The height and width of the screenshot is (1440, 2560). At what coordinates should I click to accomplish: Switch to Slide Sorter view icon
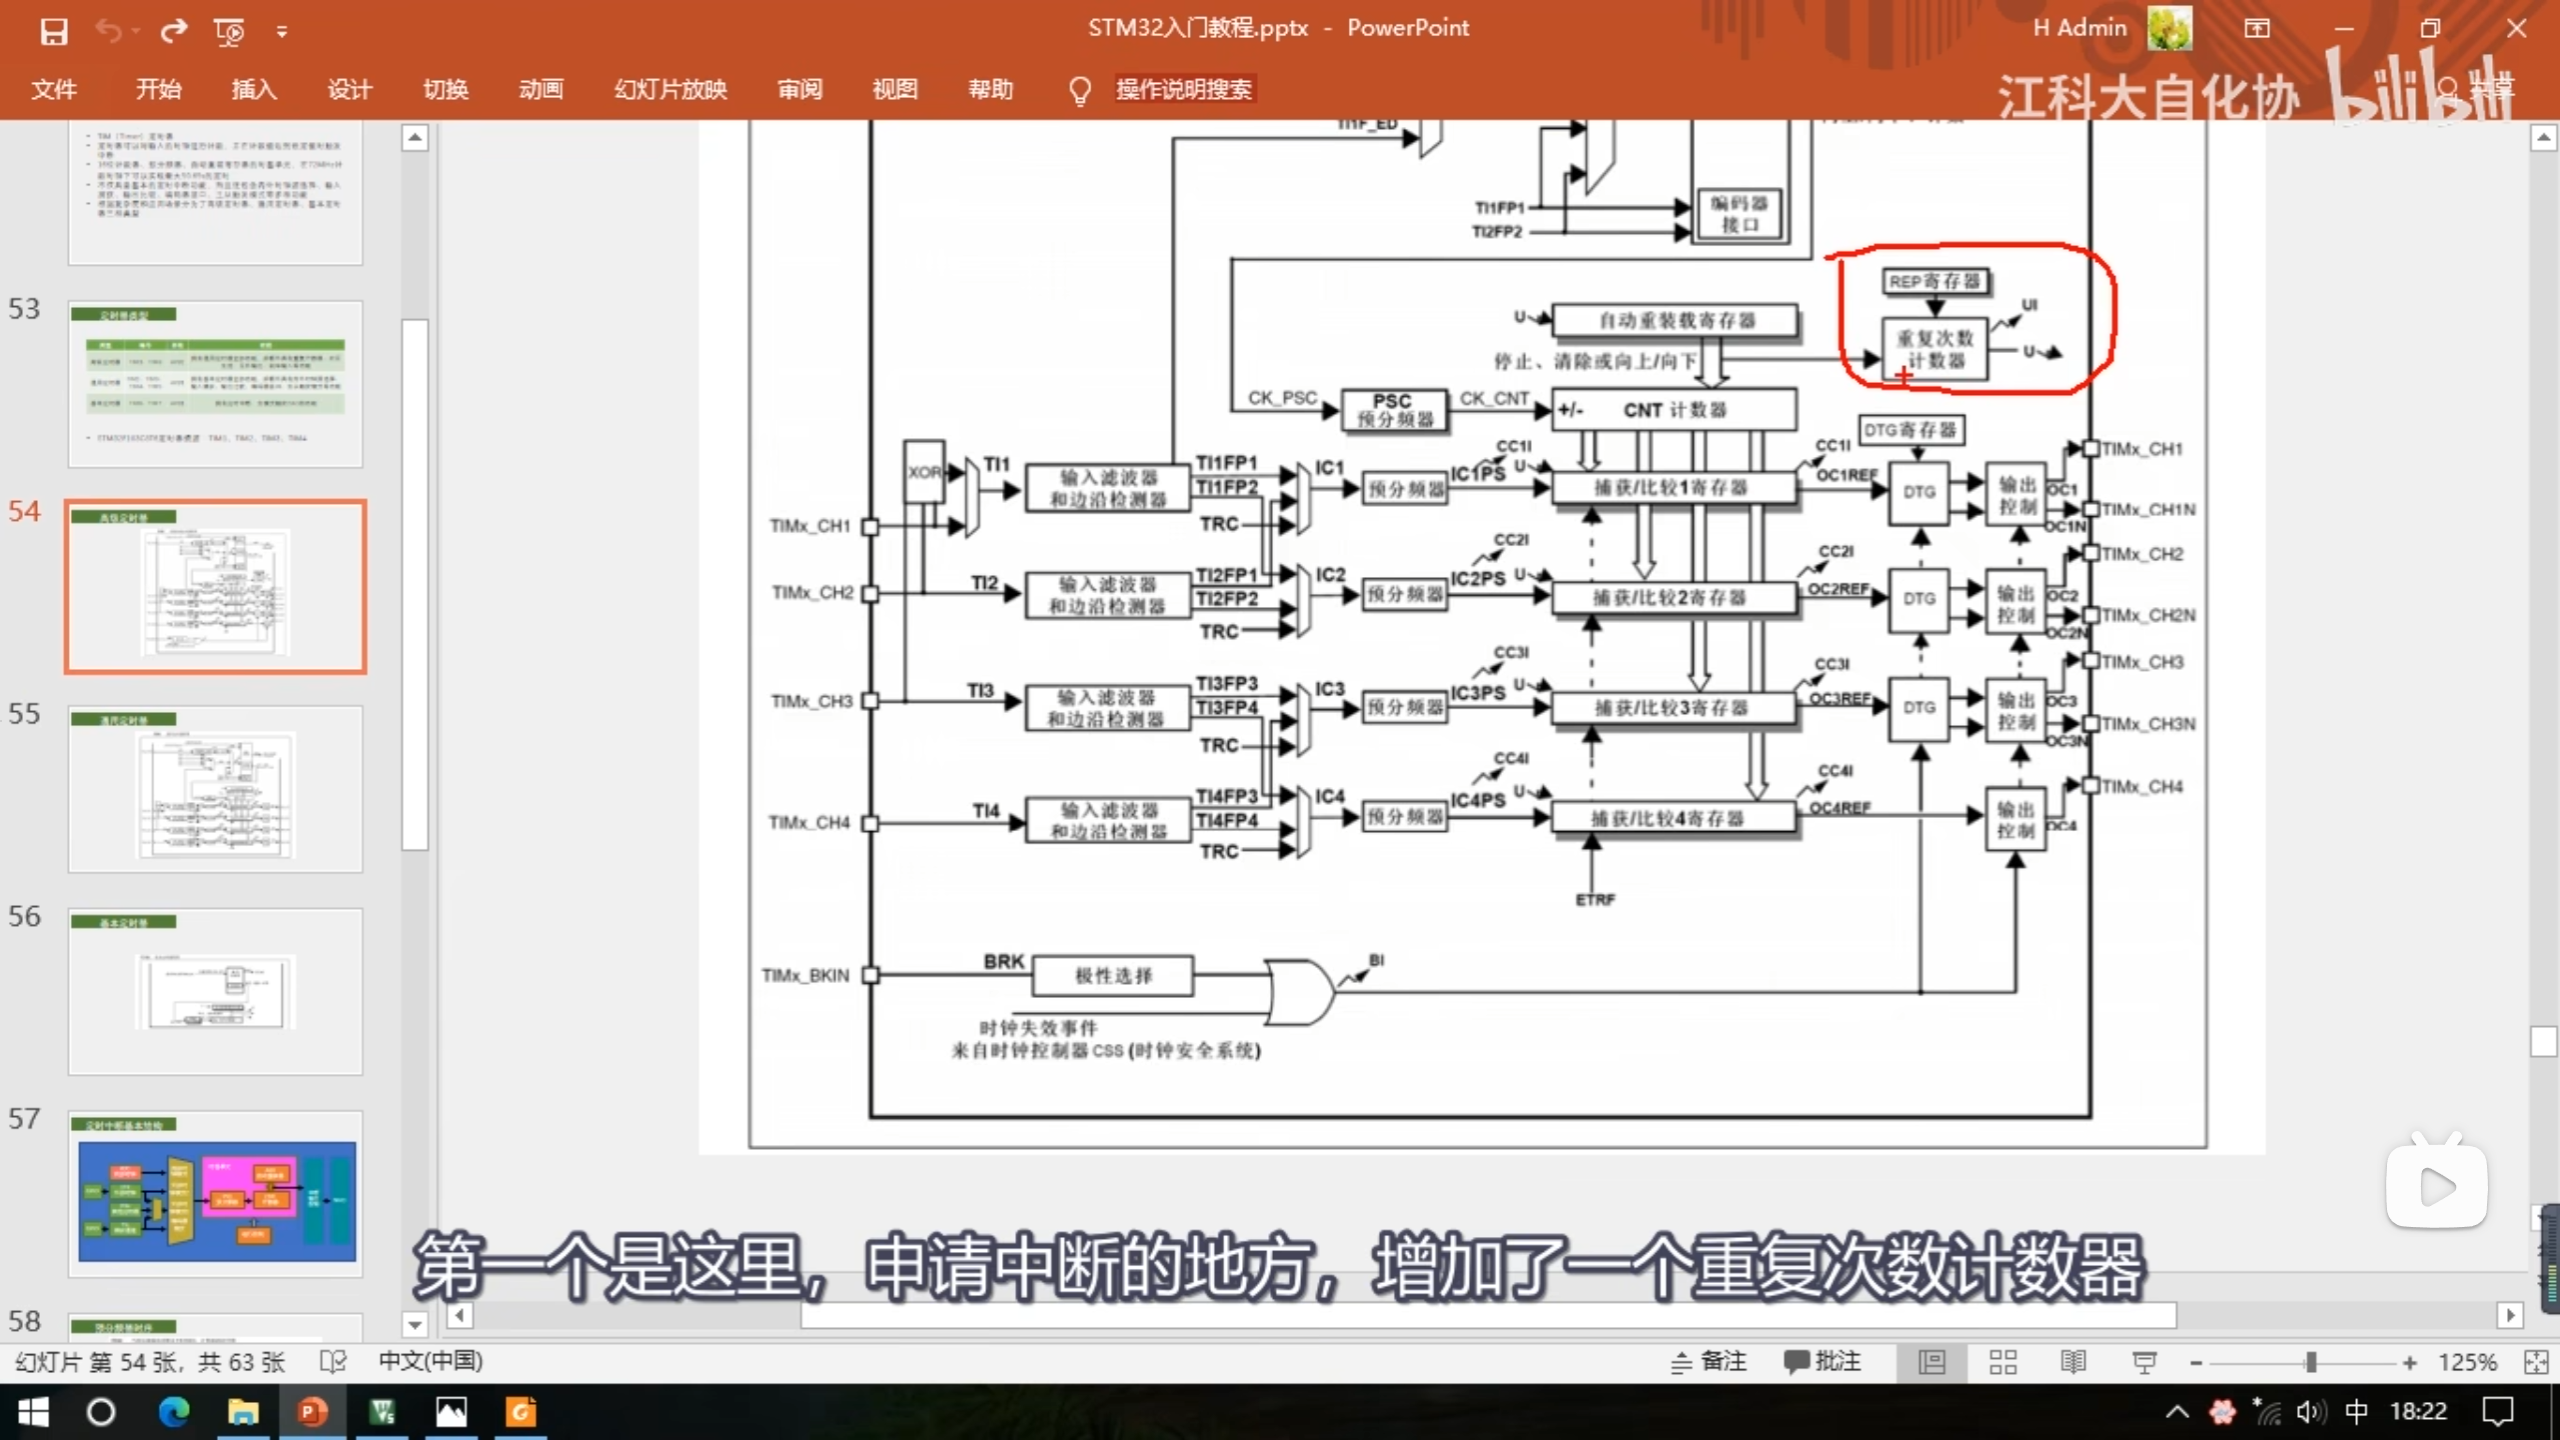coord(2003,1362)
